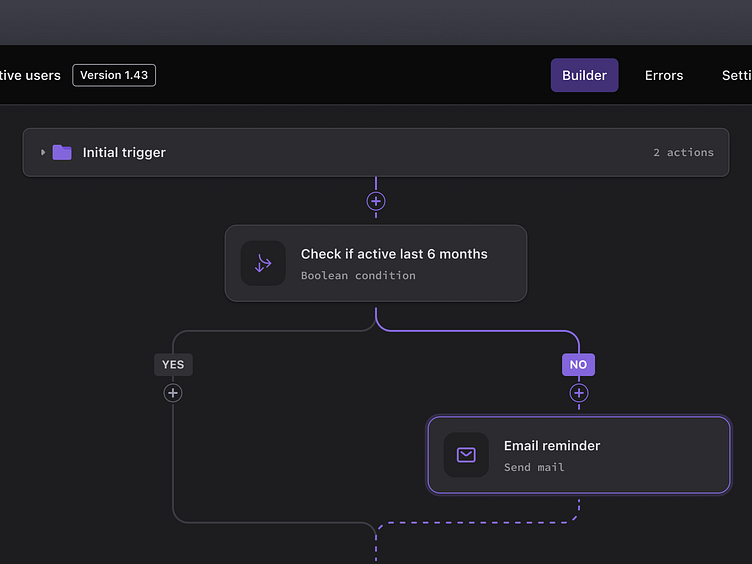752x564 pixels.
Task: Click the branch condition icon
Action: coord(263,263)
